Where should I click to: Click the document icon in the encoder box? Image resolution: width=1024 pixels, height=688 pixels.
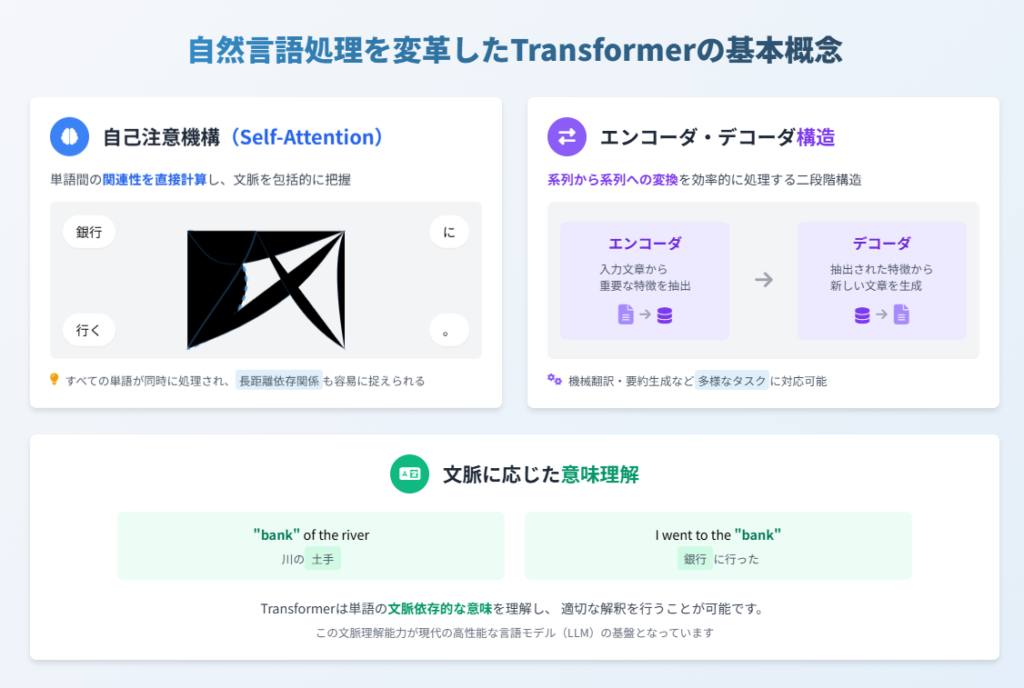tap(626, 315)
